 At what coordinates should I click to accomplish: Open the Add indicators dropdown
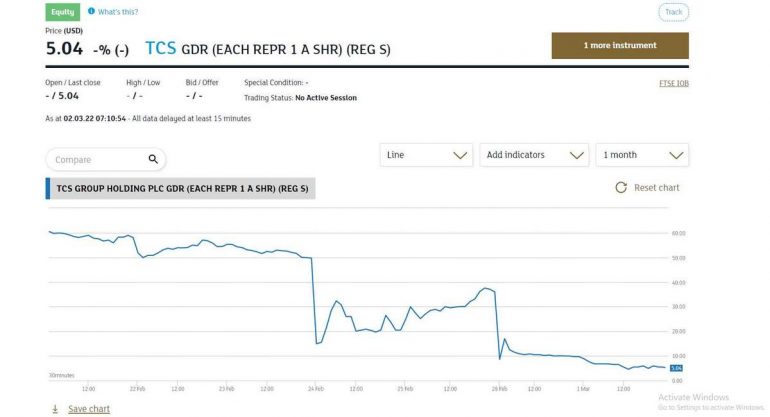[534, 155]
